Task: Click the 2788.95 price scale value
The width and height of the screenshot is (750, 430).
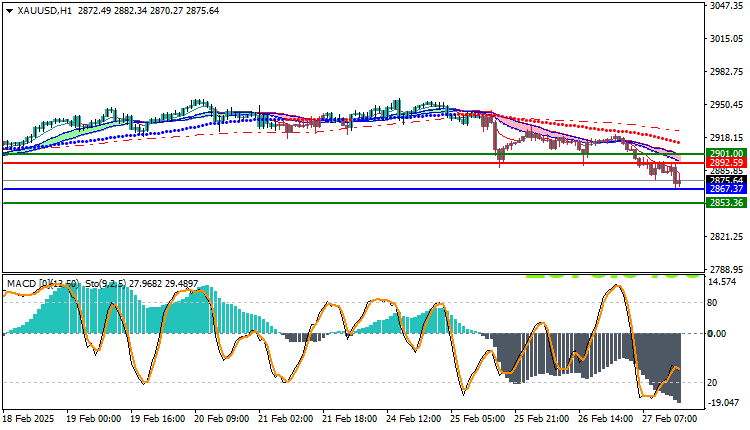Action: click(726, 270)
